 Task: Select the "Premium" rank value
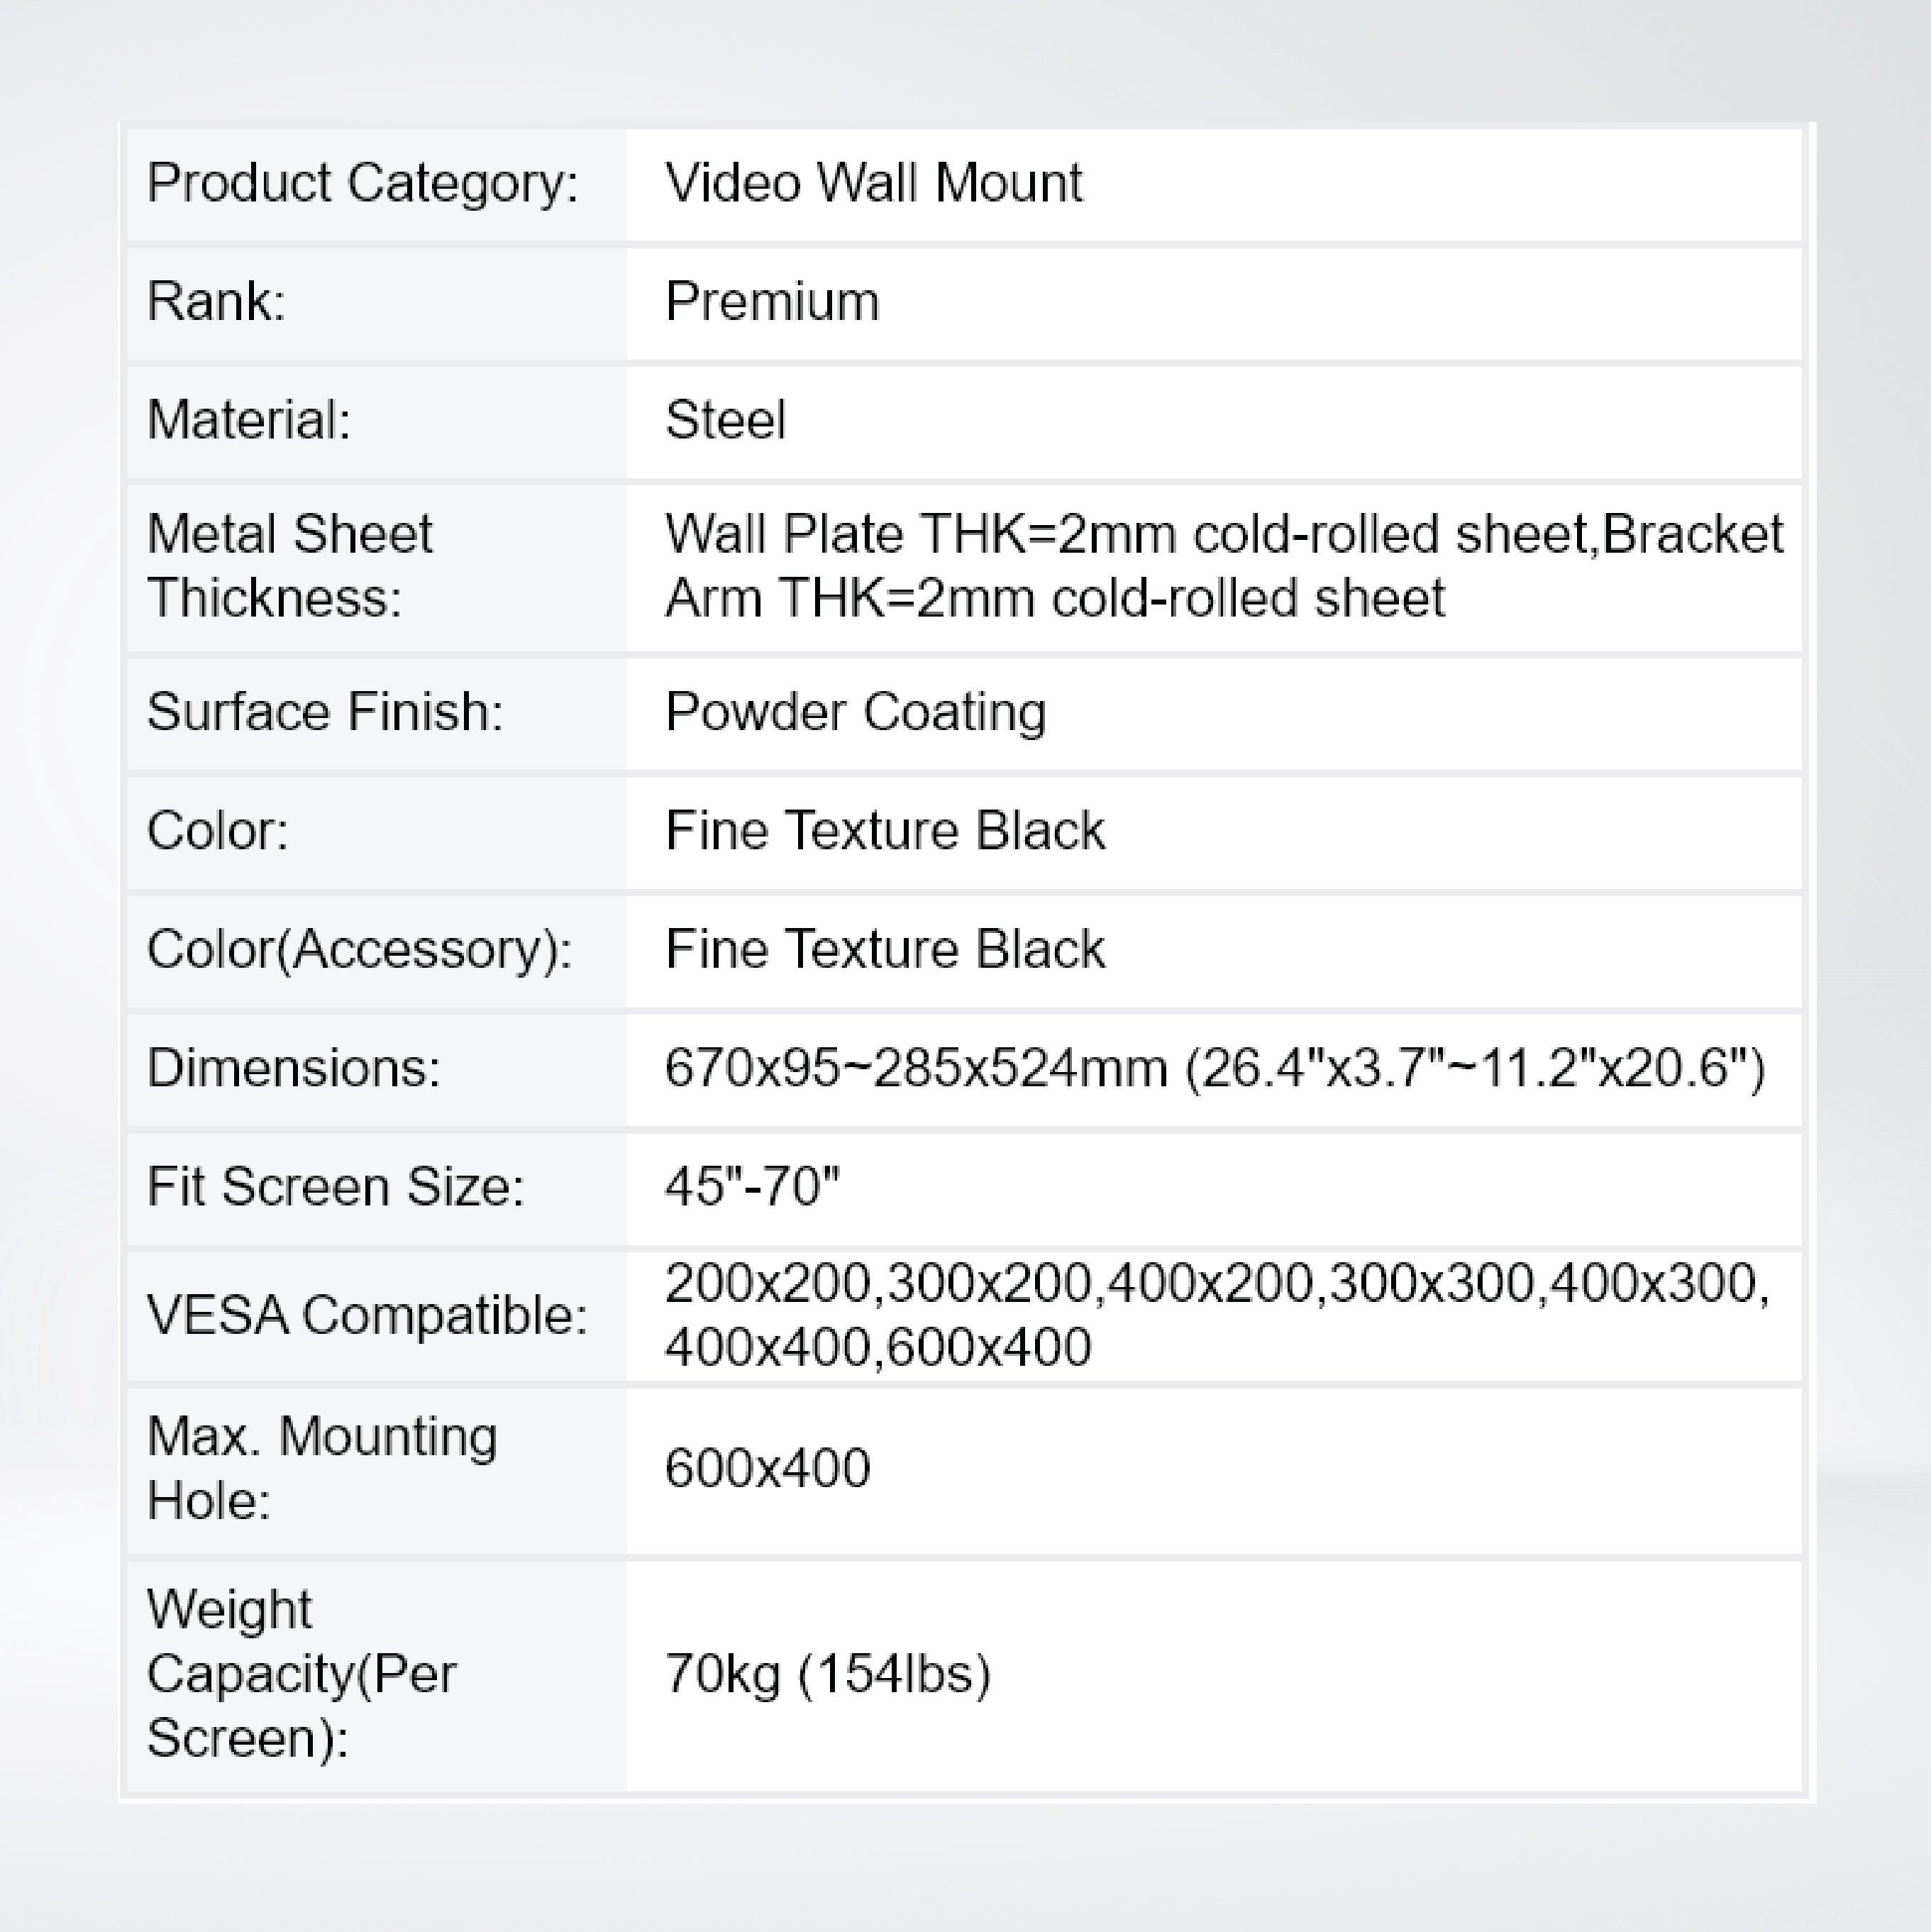pos(772,302)
